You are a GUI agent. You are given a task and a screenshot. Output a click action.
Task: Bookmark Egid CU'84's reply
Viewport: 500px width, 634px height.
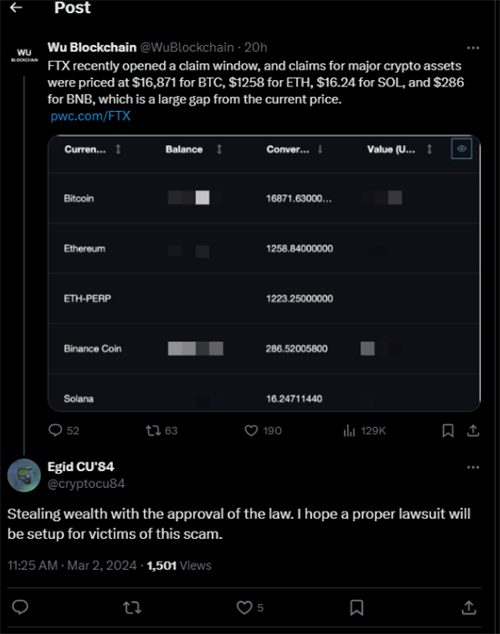357,607
